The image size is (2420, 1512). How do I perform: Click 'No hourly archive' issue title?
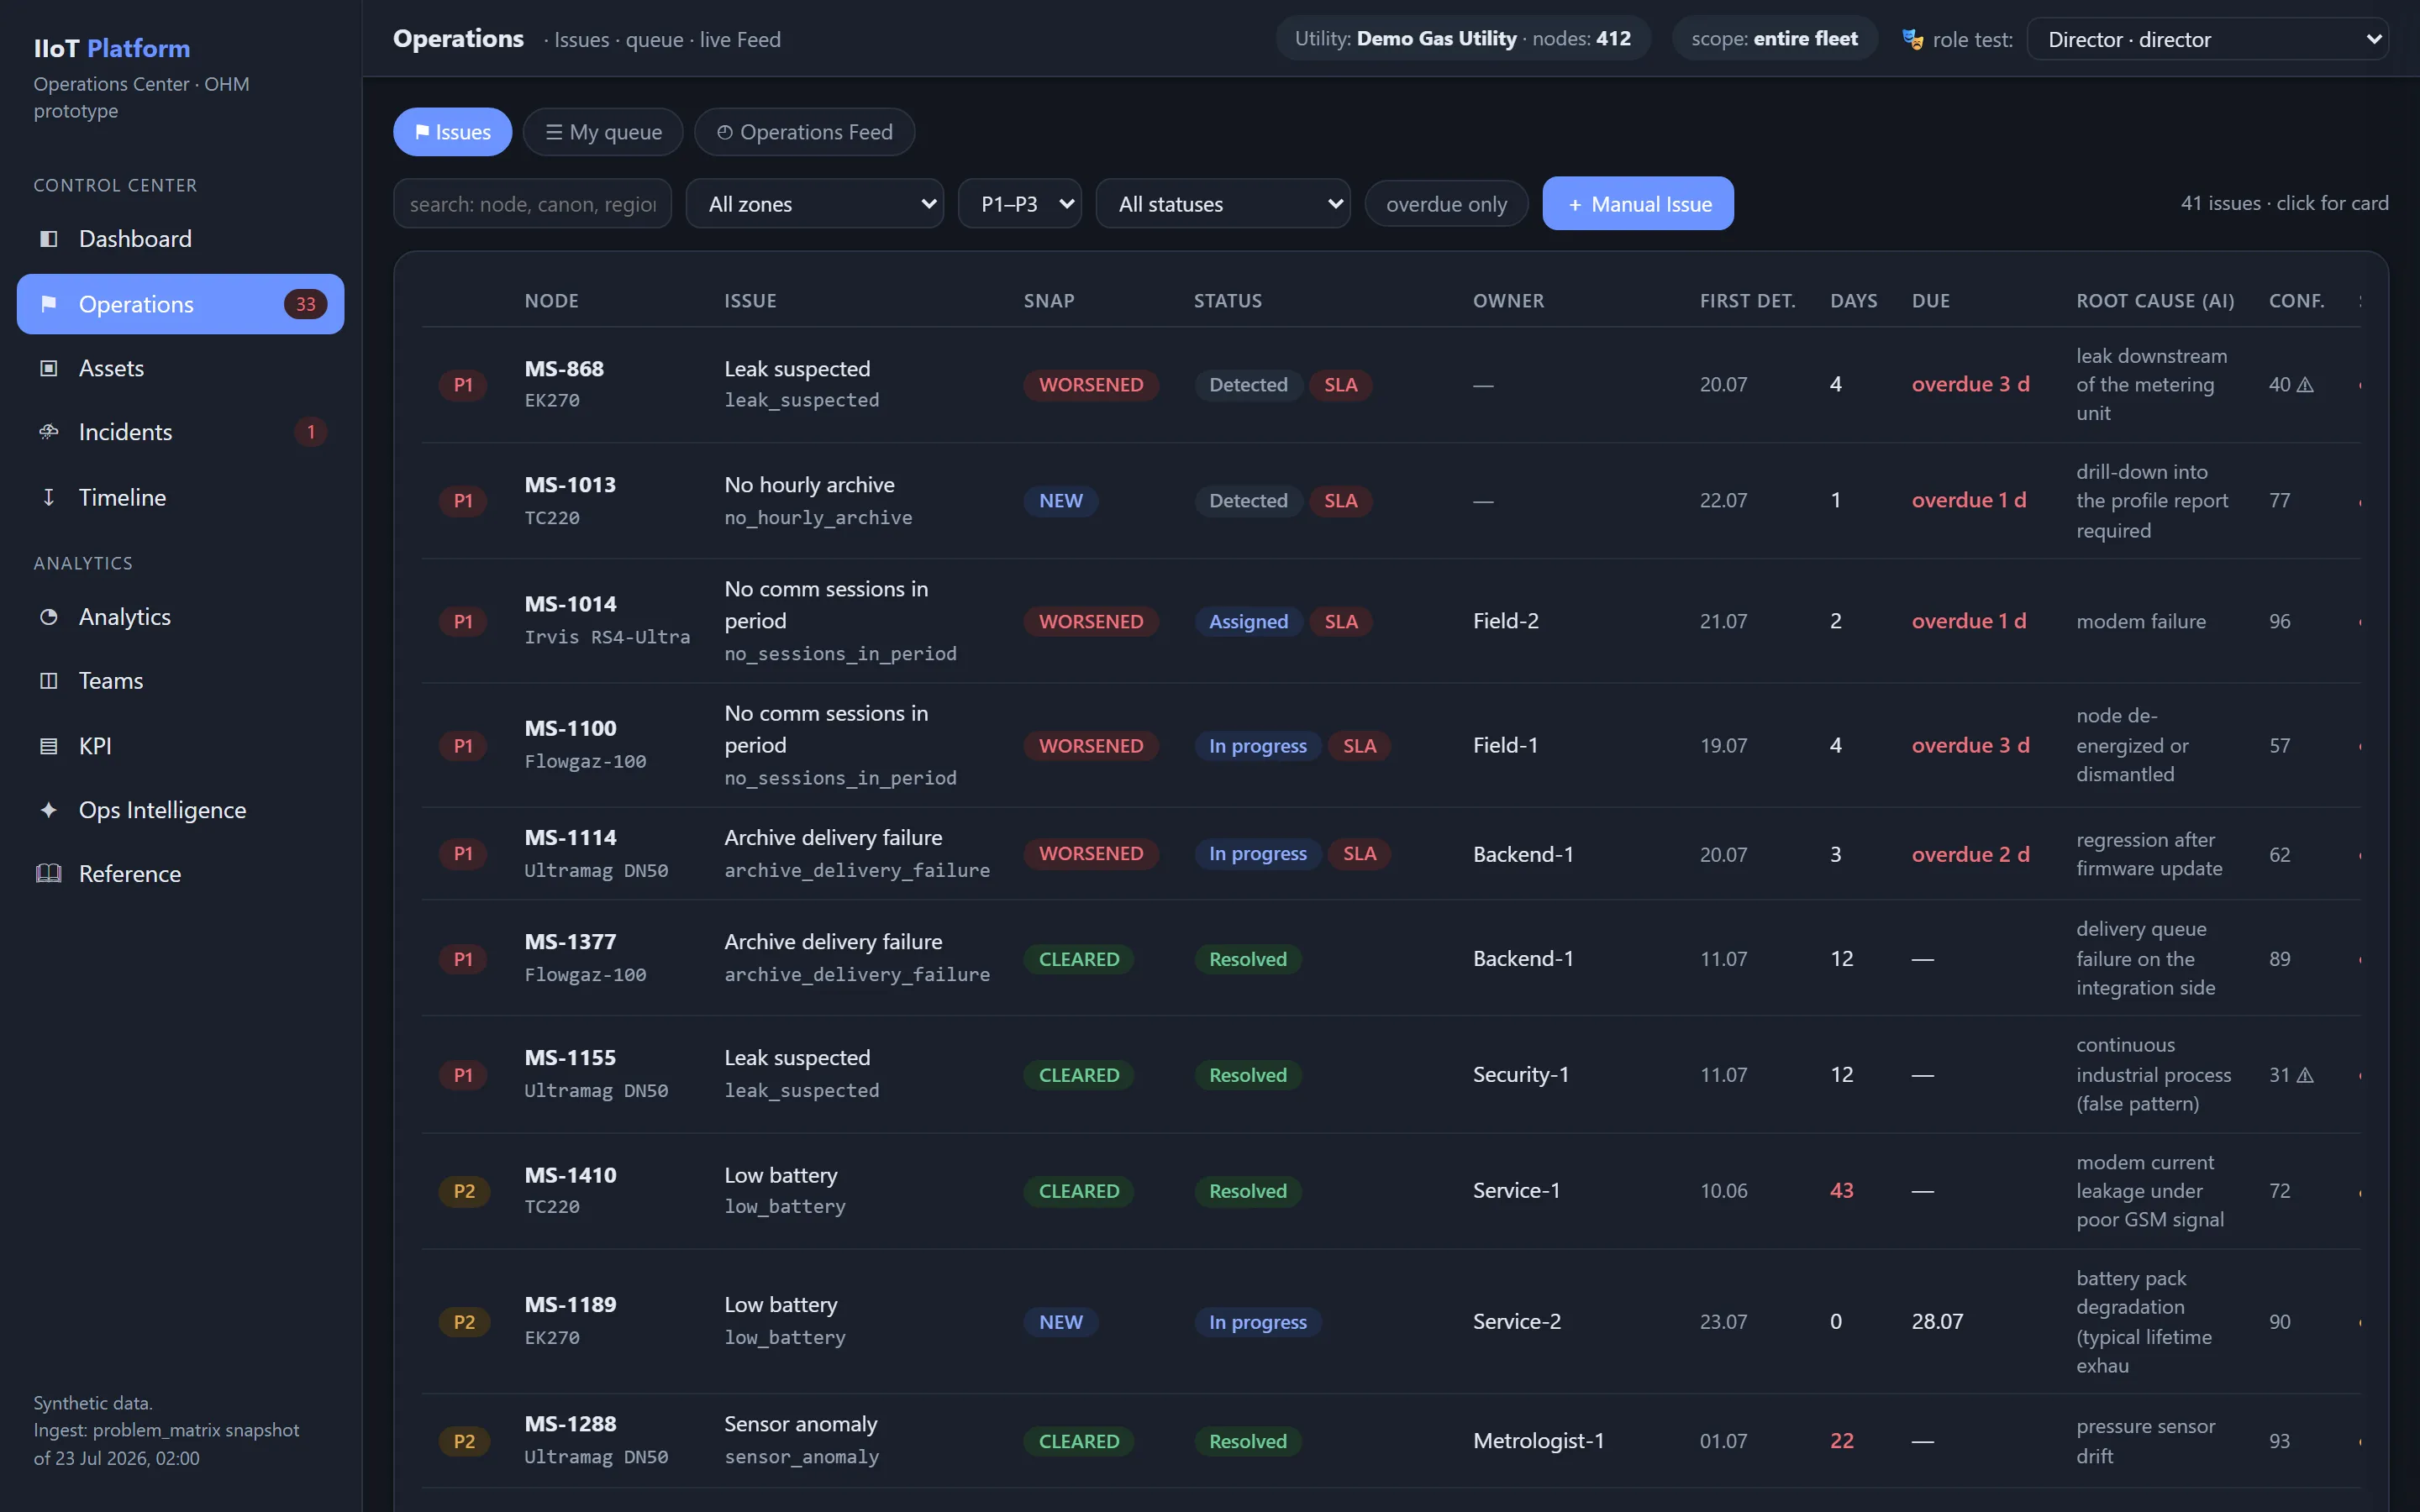tap(810, 485)
